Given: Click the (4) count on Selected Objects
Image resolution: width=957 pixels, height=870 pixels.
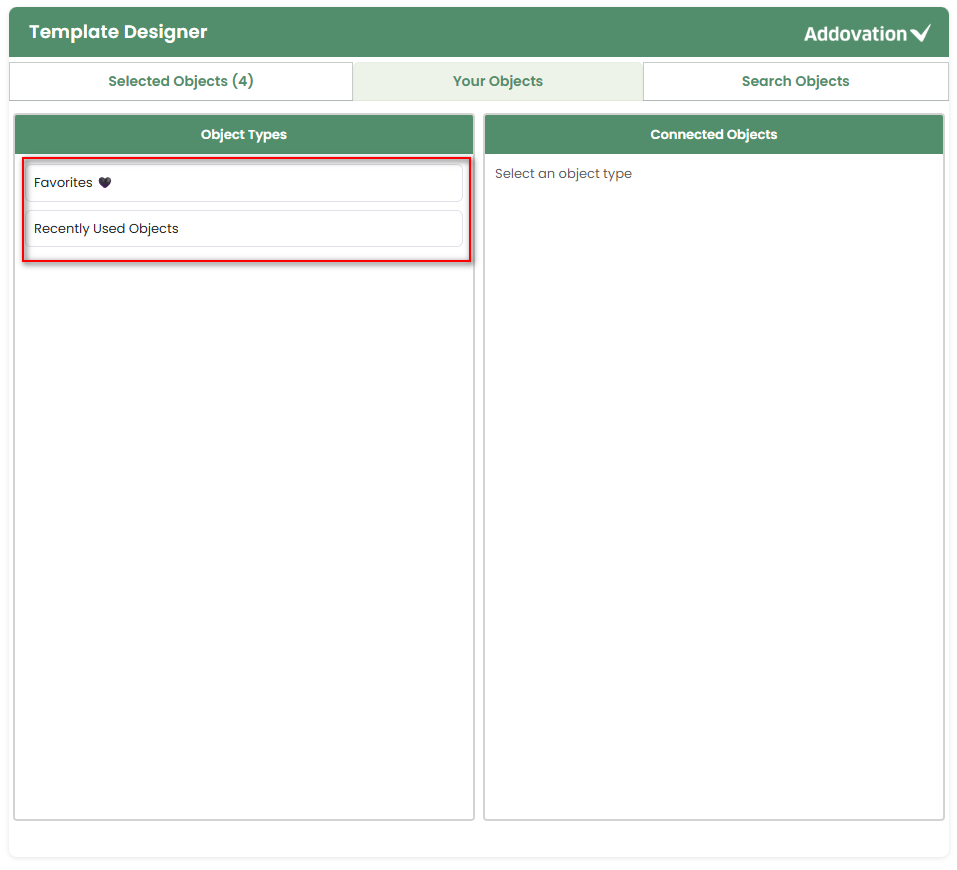Looking at the screenshot, I should coord(242,81).
